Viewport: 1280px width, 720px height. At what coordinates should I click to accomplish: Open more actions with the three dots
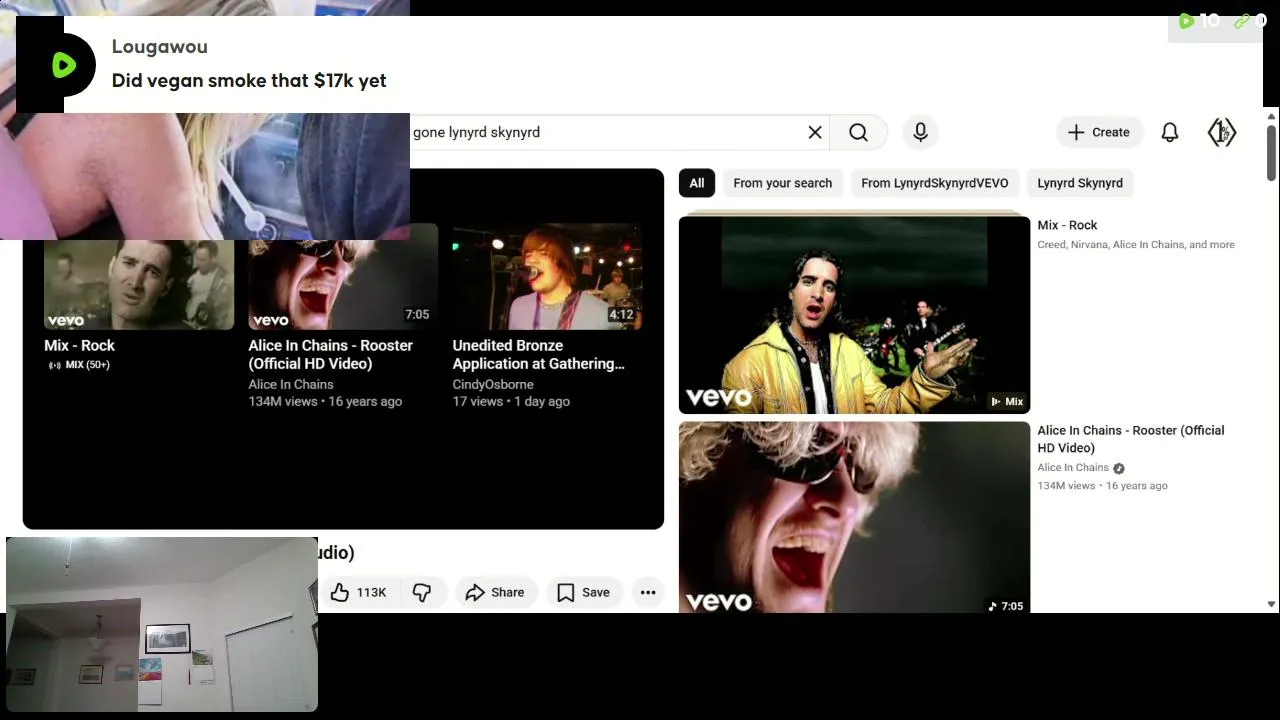[648, 592]
